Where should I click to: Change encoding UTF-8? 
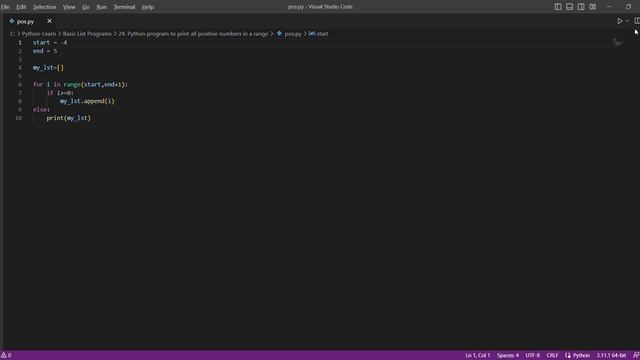(533, 356)
